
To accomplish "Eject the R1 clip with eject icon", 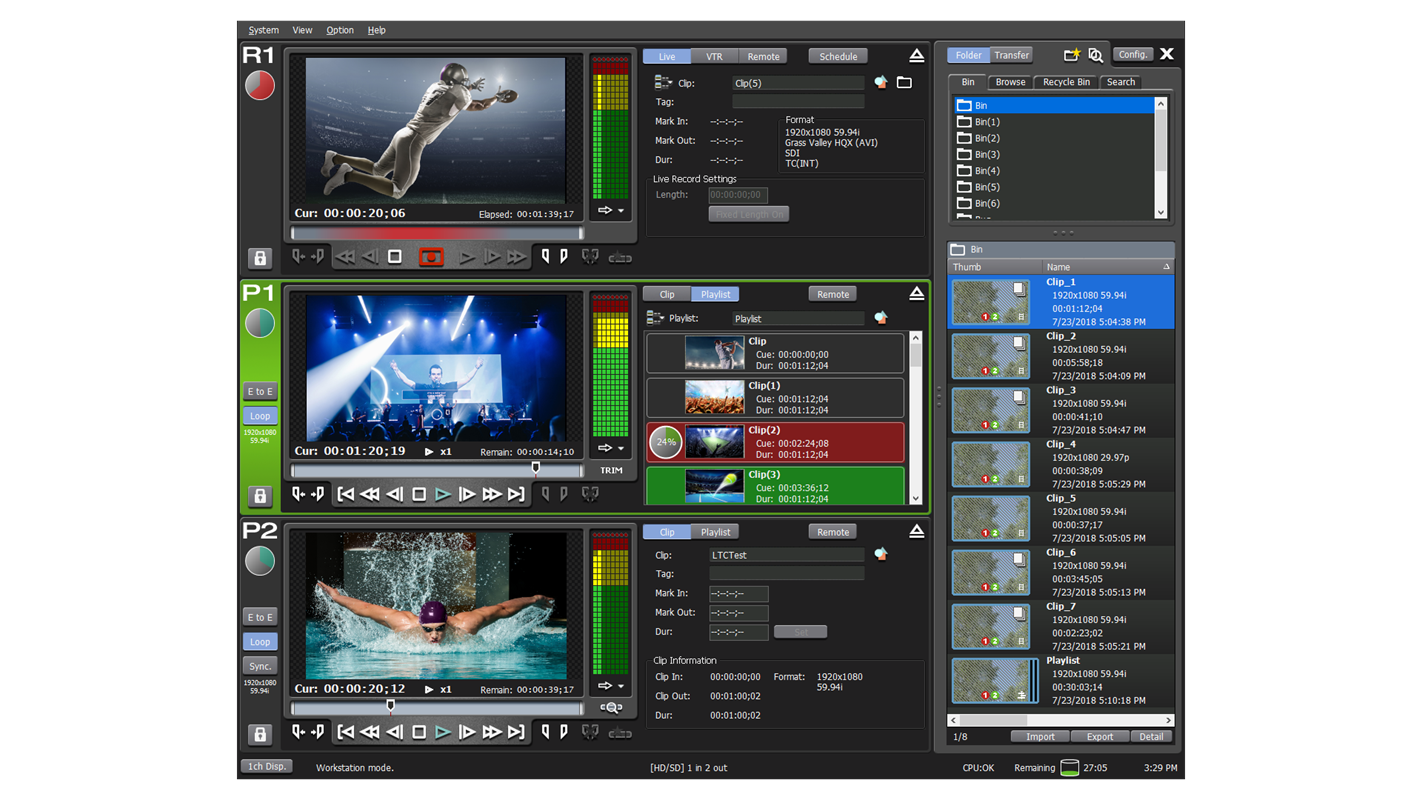I will tap(916, 56).
